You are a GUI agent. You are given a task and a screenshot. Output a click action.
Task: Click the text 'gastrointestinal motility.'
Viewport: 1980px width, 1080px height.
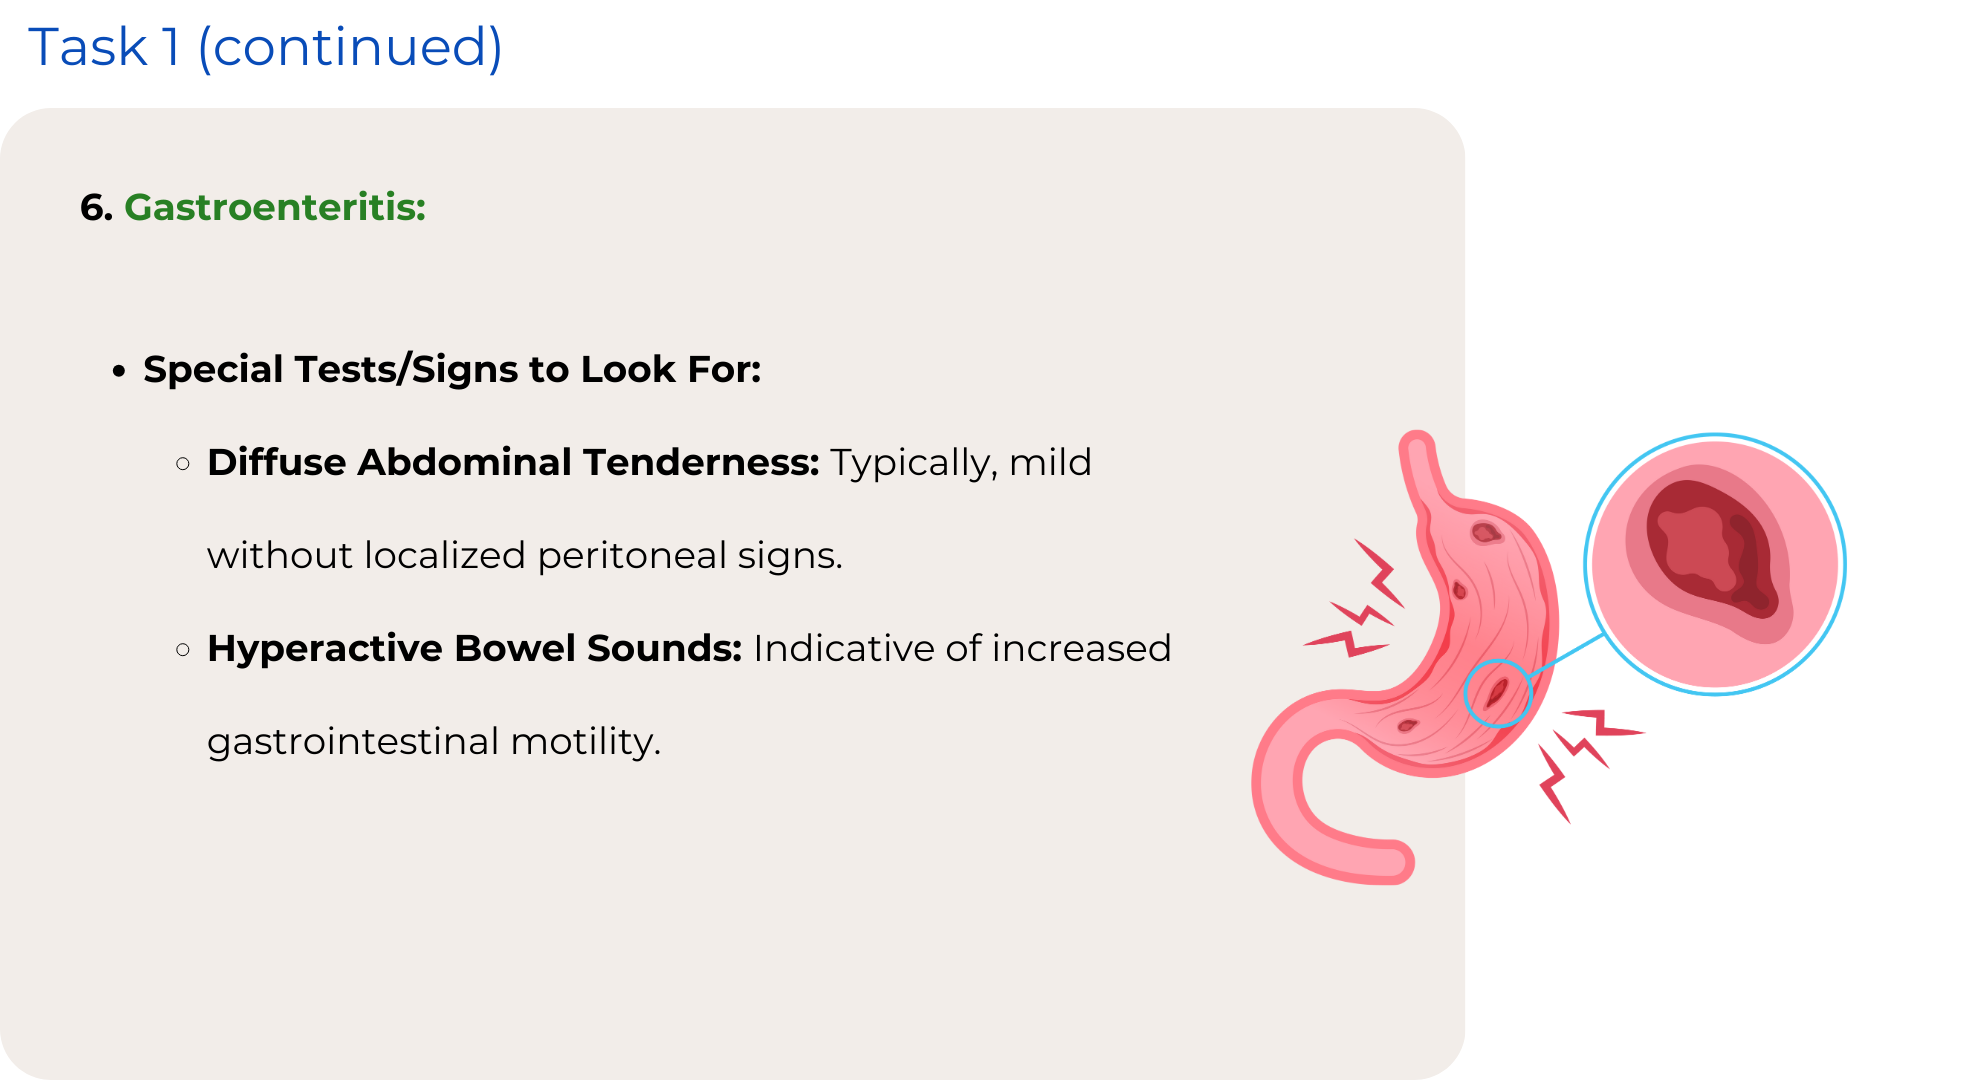[x=434, y=741]
